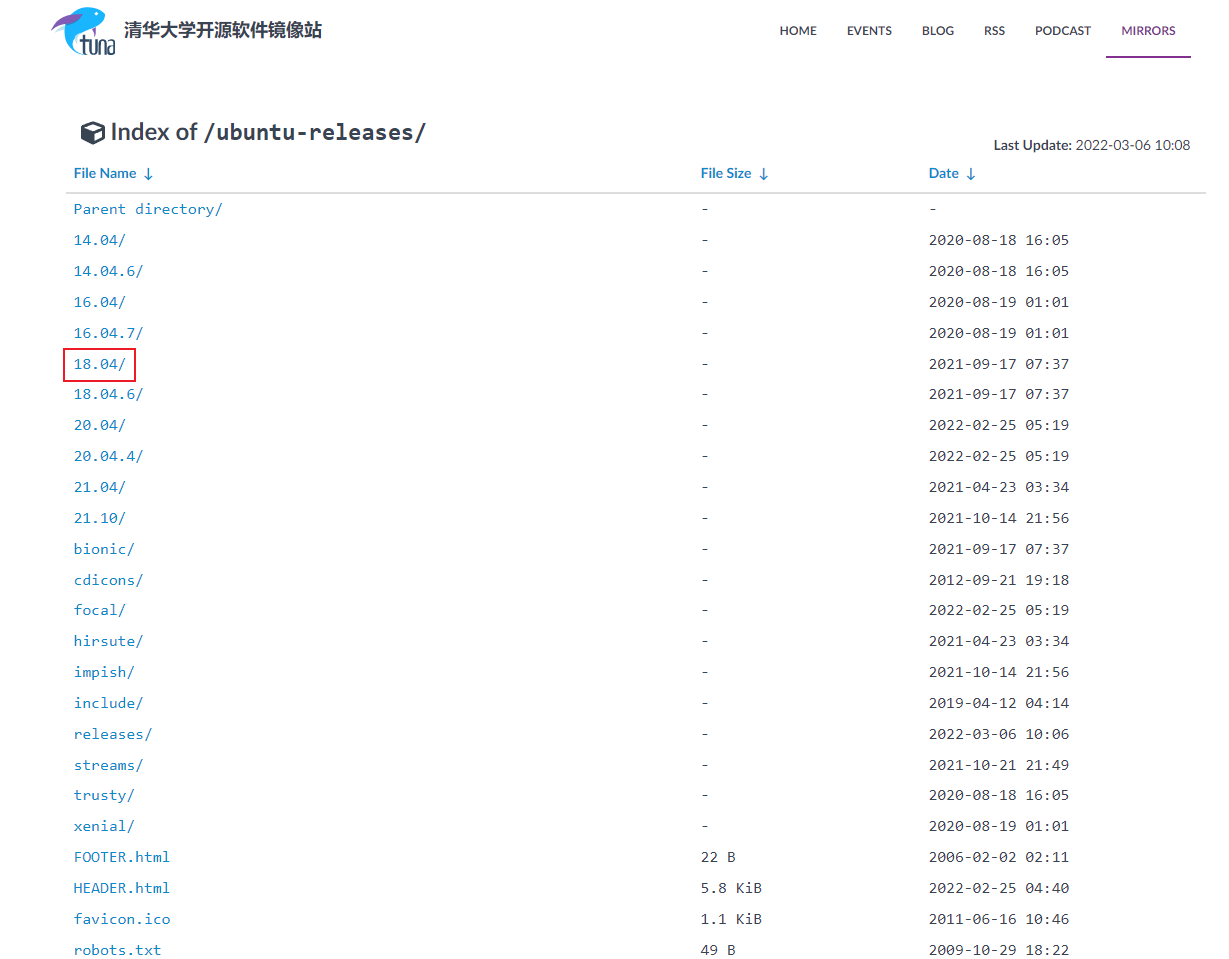
Task: Open the HOME navigation item
Action: point(798,31)
